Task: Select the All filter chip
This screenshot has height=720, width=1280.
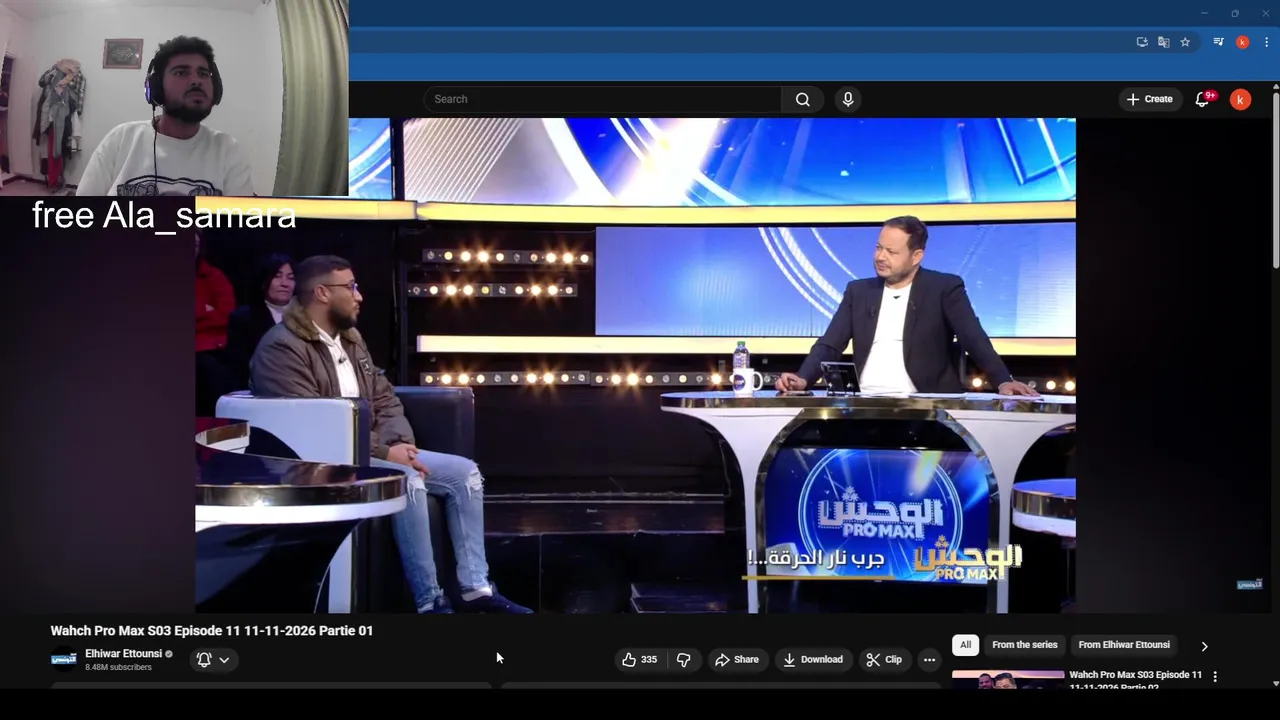Action: tap(965, 645)
